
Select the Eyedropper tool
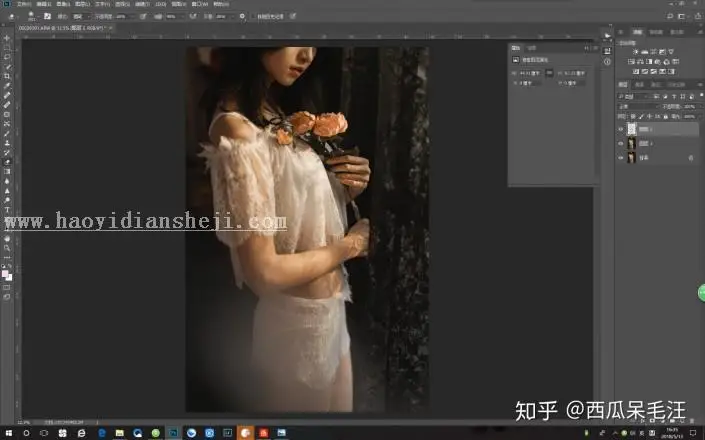point(7,86)
